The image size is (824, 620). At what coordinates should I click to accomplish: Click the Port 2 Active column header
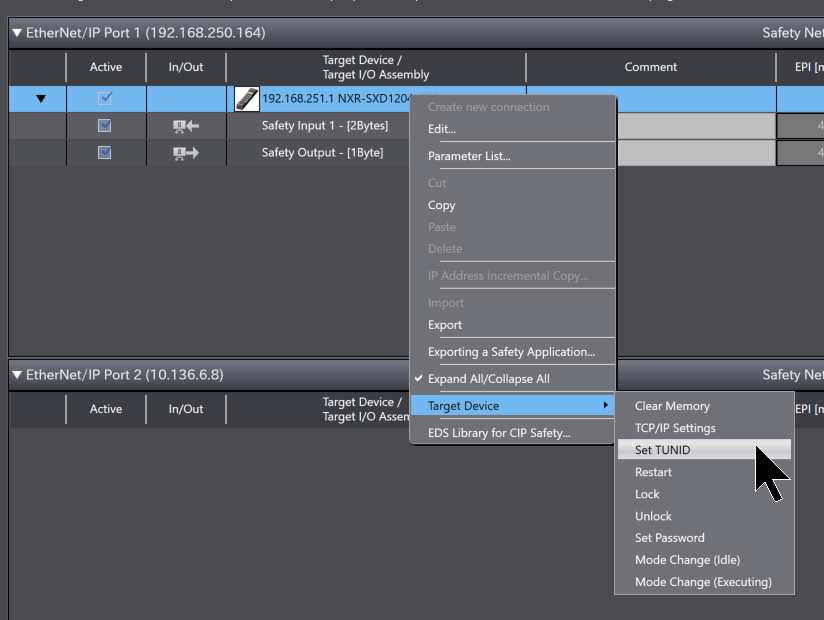click(106, 409)
